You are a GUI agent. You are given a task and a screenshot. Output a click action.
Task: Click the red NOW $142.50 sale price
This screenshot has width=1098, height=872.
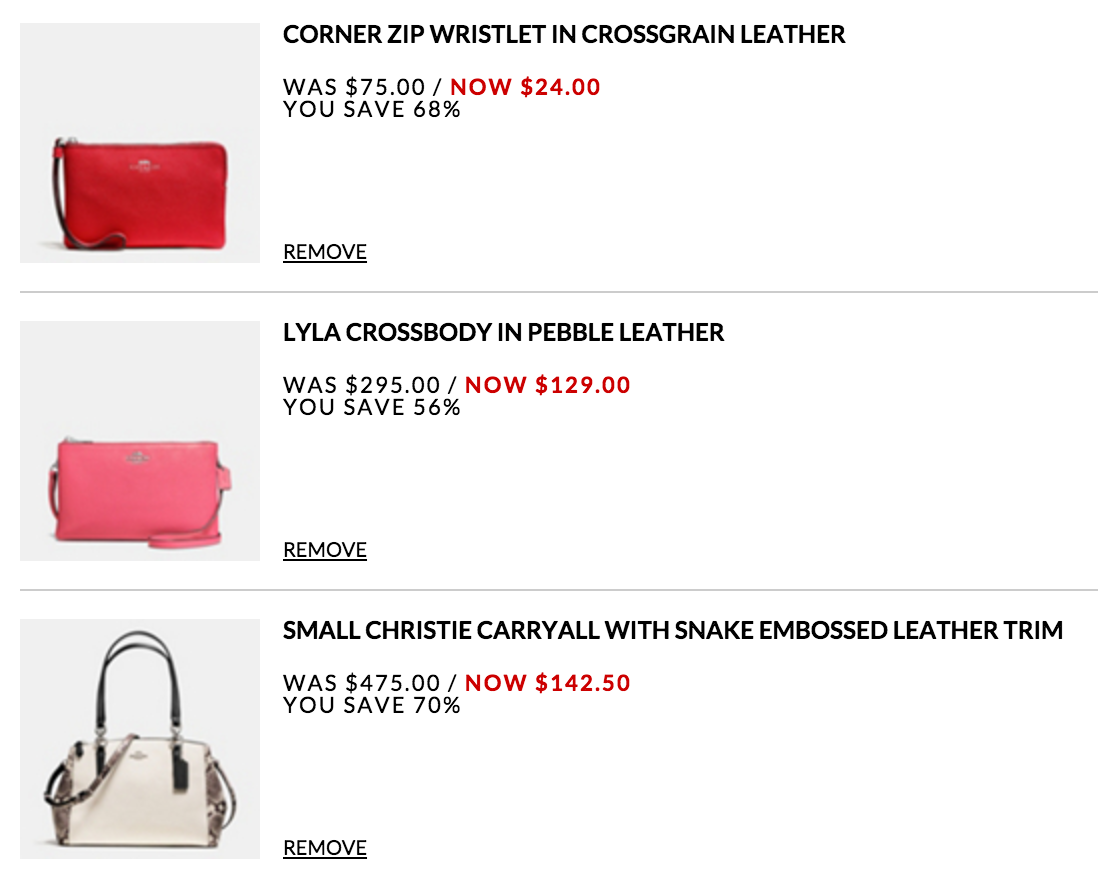point(548,683)
